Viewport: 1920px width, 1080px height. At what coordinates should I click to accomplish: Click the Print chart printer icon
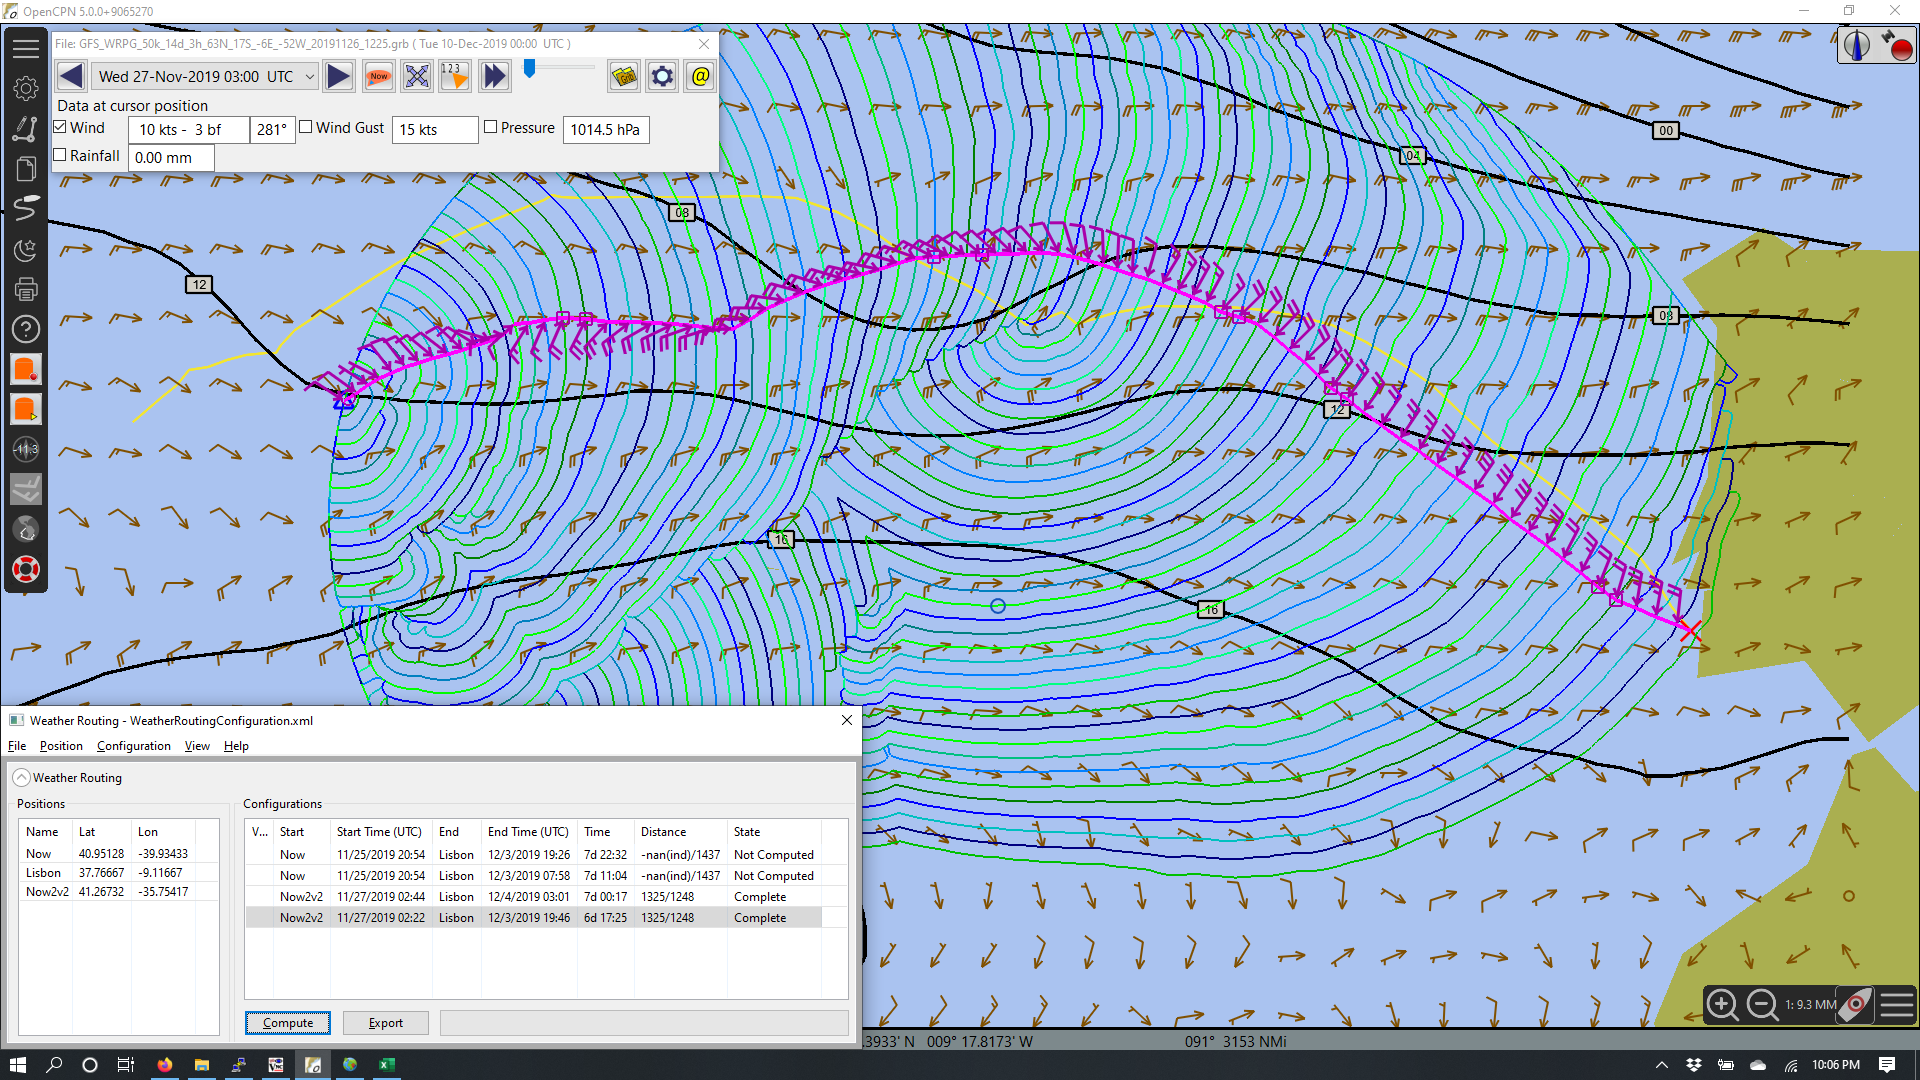click(26, 289)
